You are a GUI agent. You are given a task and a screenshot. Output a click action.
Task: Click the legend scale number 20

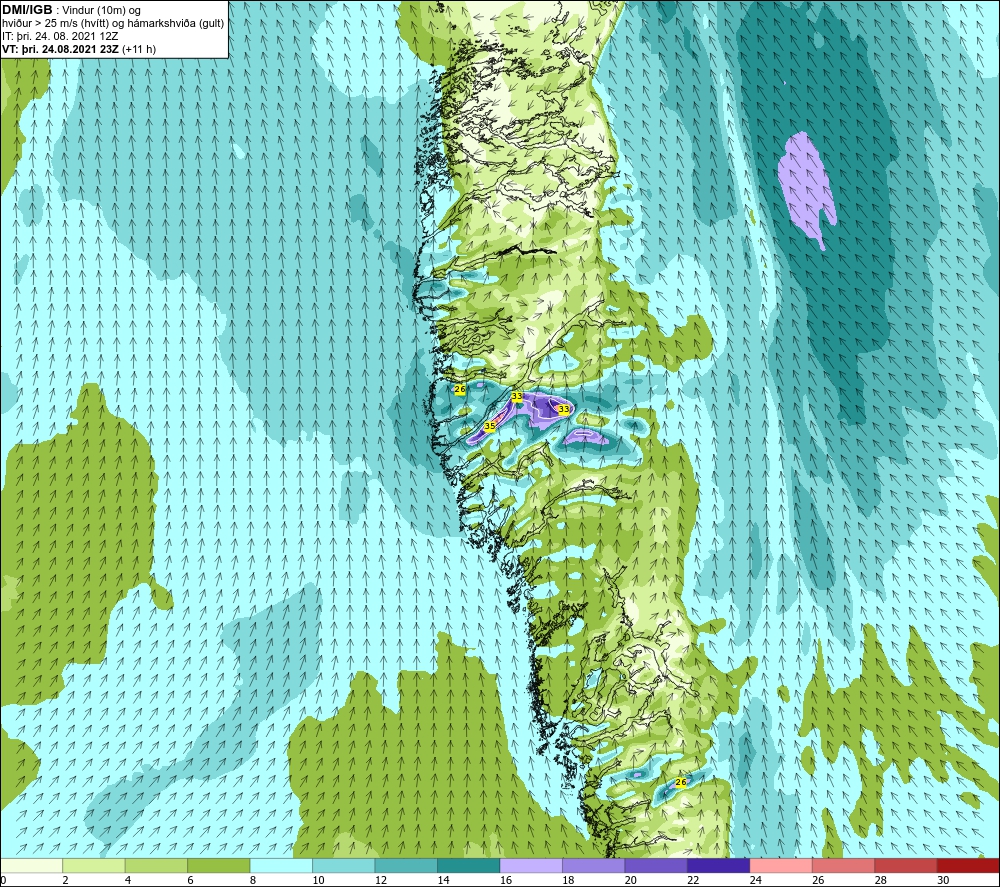point(631,880)
